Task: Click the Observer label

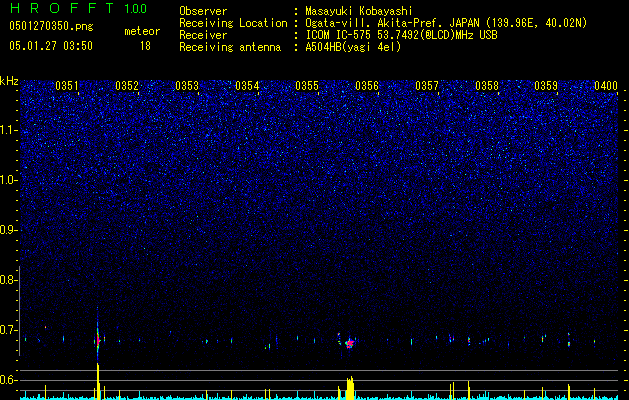Action: click(x=203, y=11)
